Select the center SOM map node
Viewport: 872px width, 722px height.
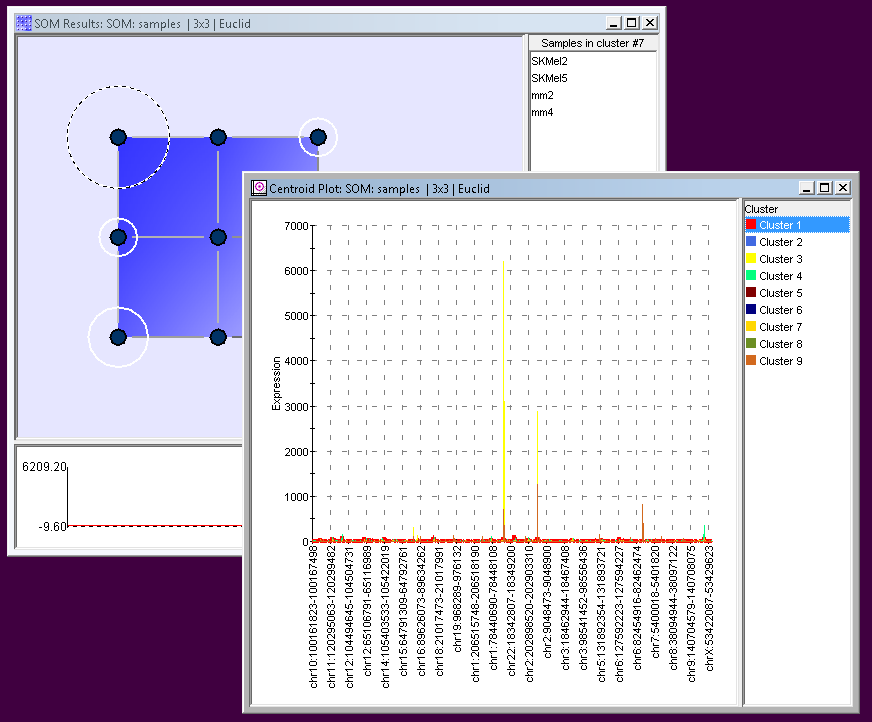[218, 237]
